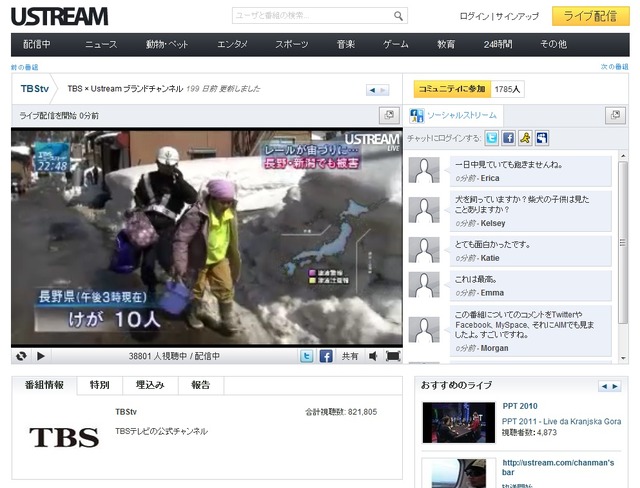Enter fullscreen video mode
640x488 pixels.
pos(393,356)
